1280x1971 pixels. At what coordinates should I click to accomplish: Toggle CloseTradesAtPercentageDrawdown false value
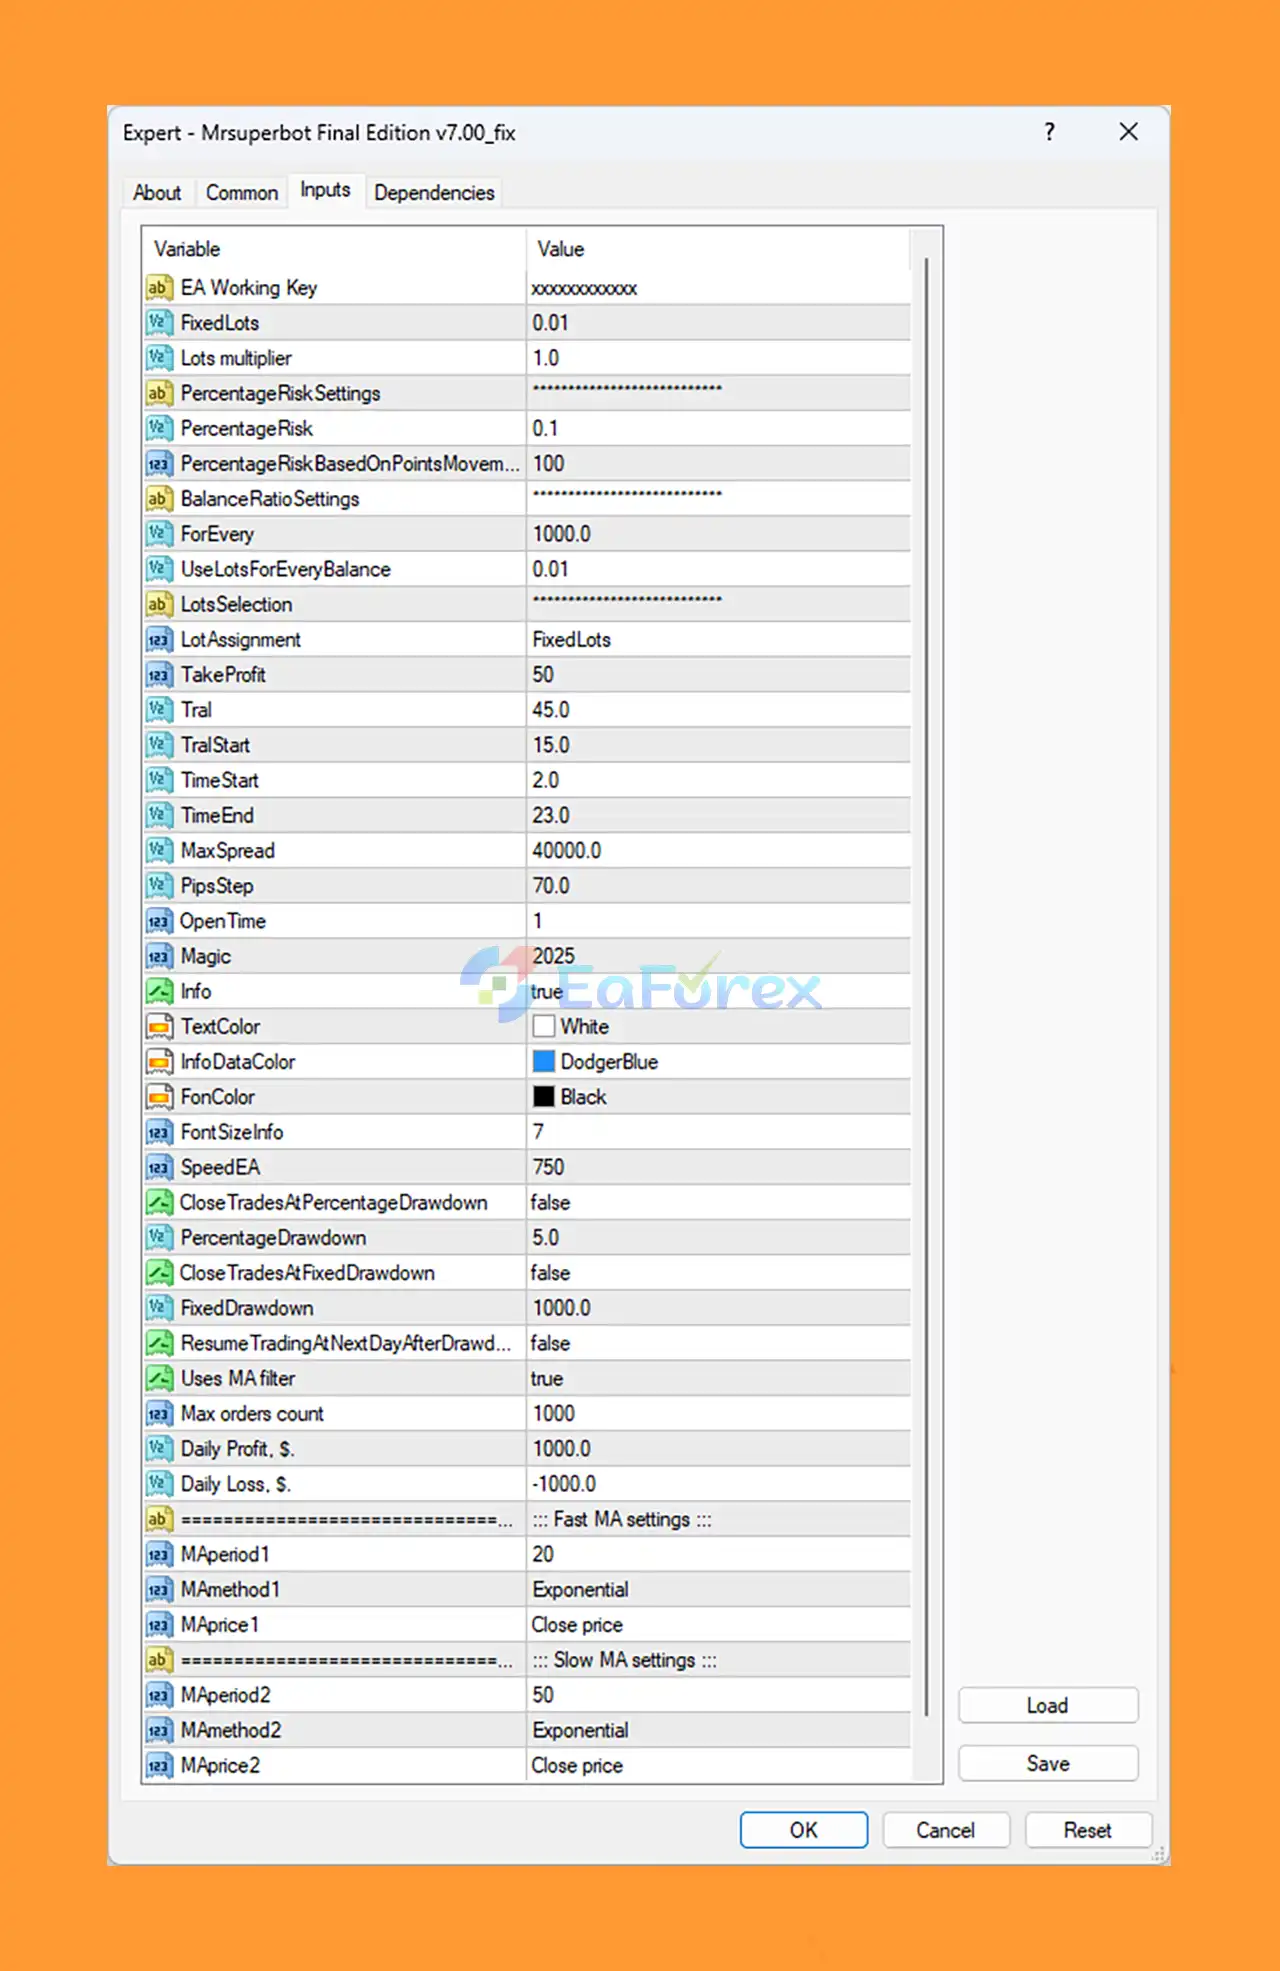[x=718, y=1202]
